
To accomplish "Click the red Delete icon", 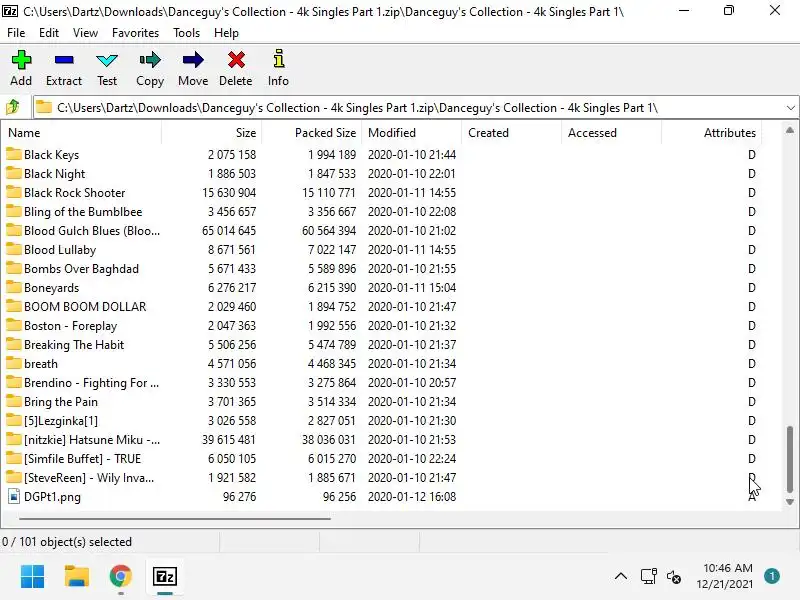I will point(236,60).
